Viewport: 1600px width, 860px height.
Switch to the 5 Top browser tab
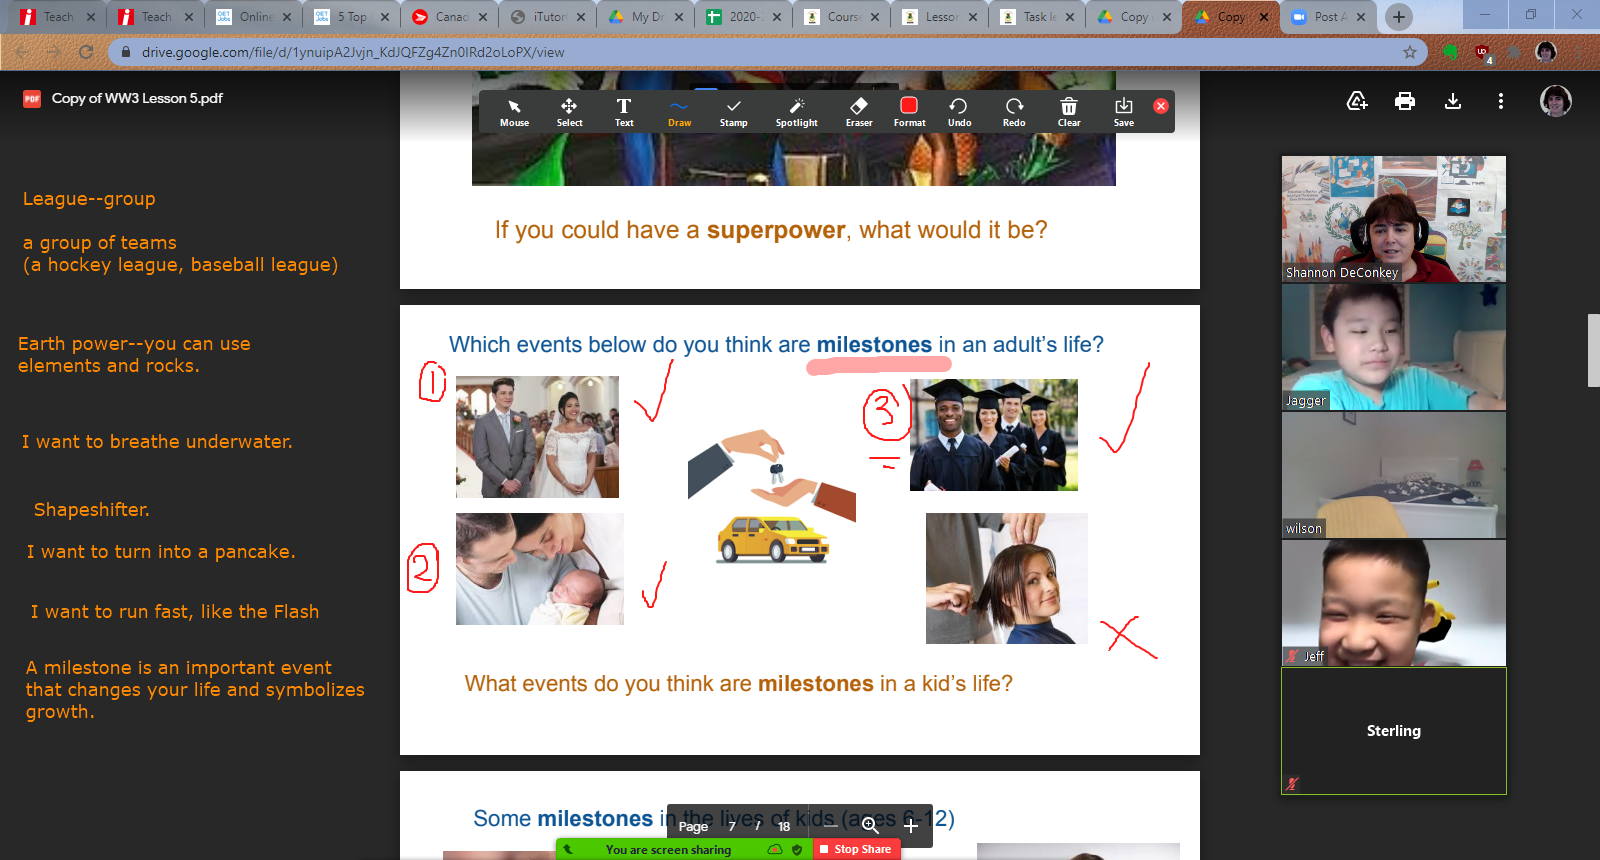click(352, 17)
